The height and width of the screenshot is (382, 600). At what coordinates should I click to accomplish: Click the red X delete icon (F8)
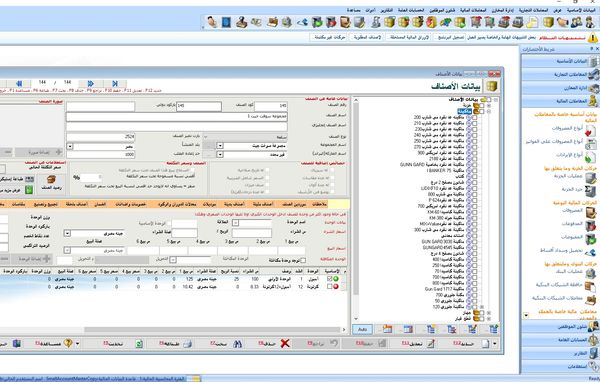click(285, 343)
